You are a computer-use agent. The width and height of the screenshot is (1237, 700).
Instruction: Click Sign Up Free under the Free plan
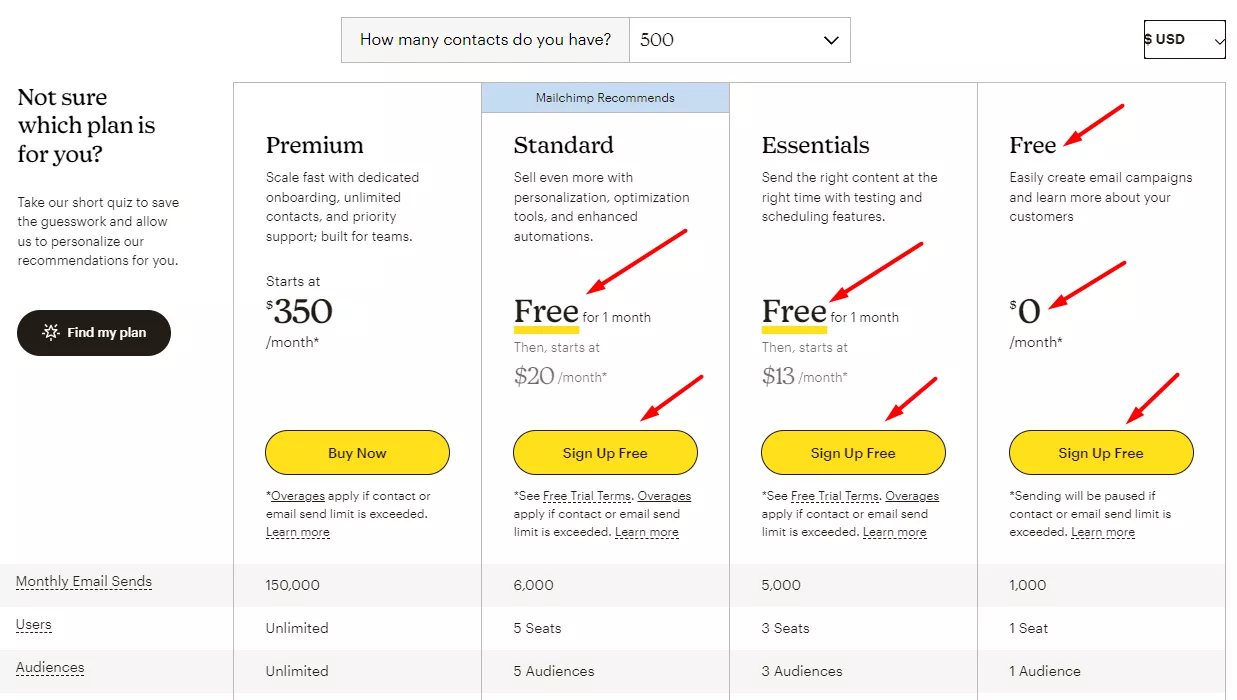[1100, 452]
